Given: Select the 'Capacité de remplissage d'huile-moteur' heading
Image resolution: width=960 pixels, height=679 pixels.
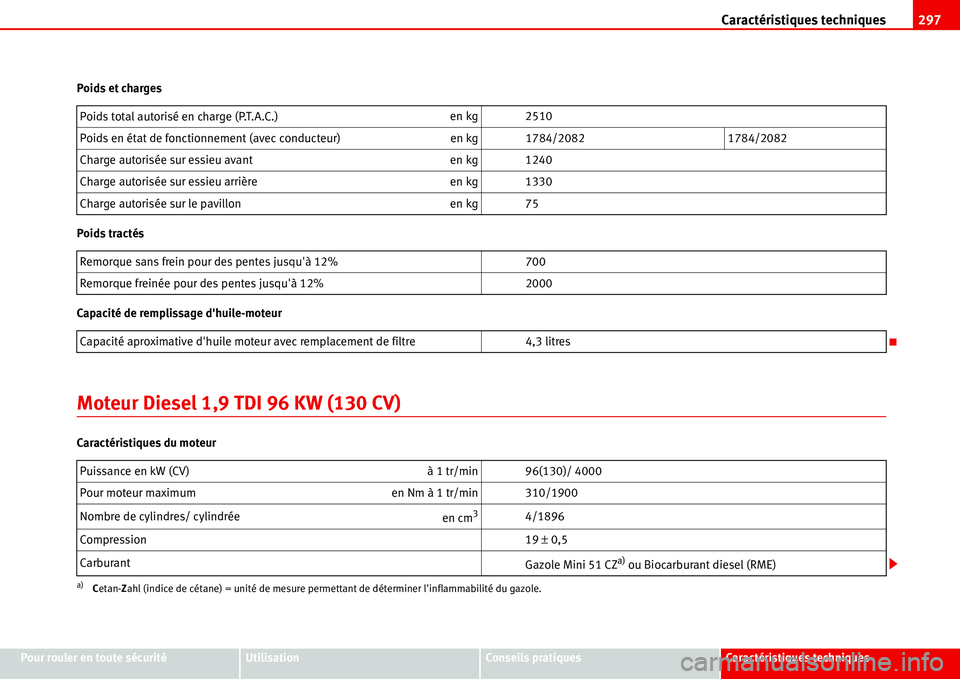Looking at the screenshot, I should coord(179,313).
